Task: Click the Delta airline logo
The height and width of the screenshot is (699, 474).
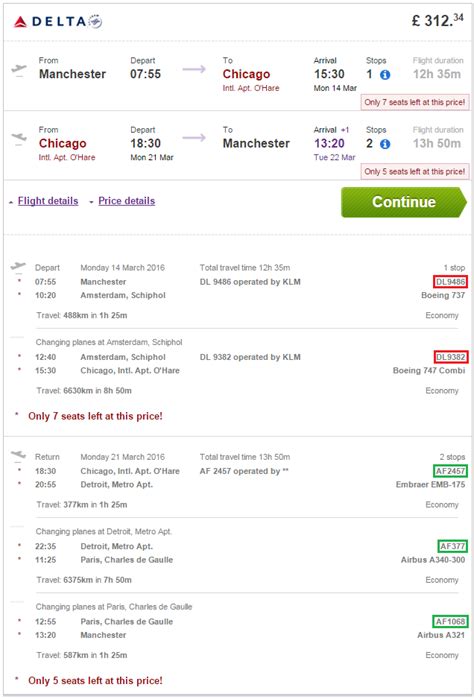Action: (58, 21)
